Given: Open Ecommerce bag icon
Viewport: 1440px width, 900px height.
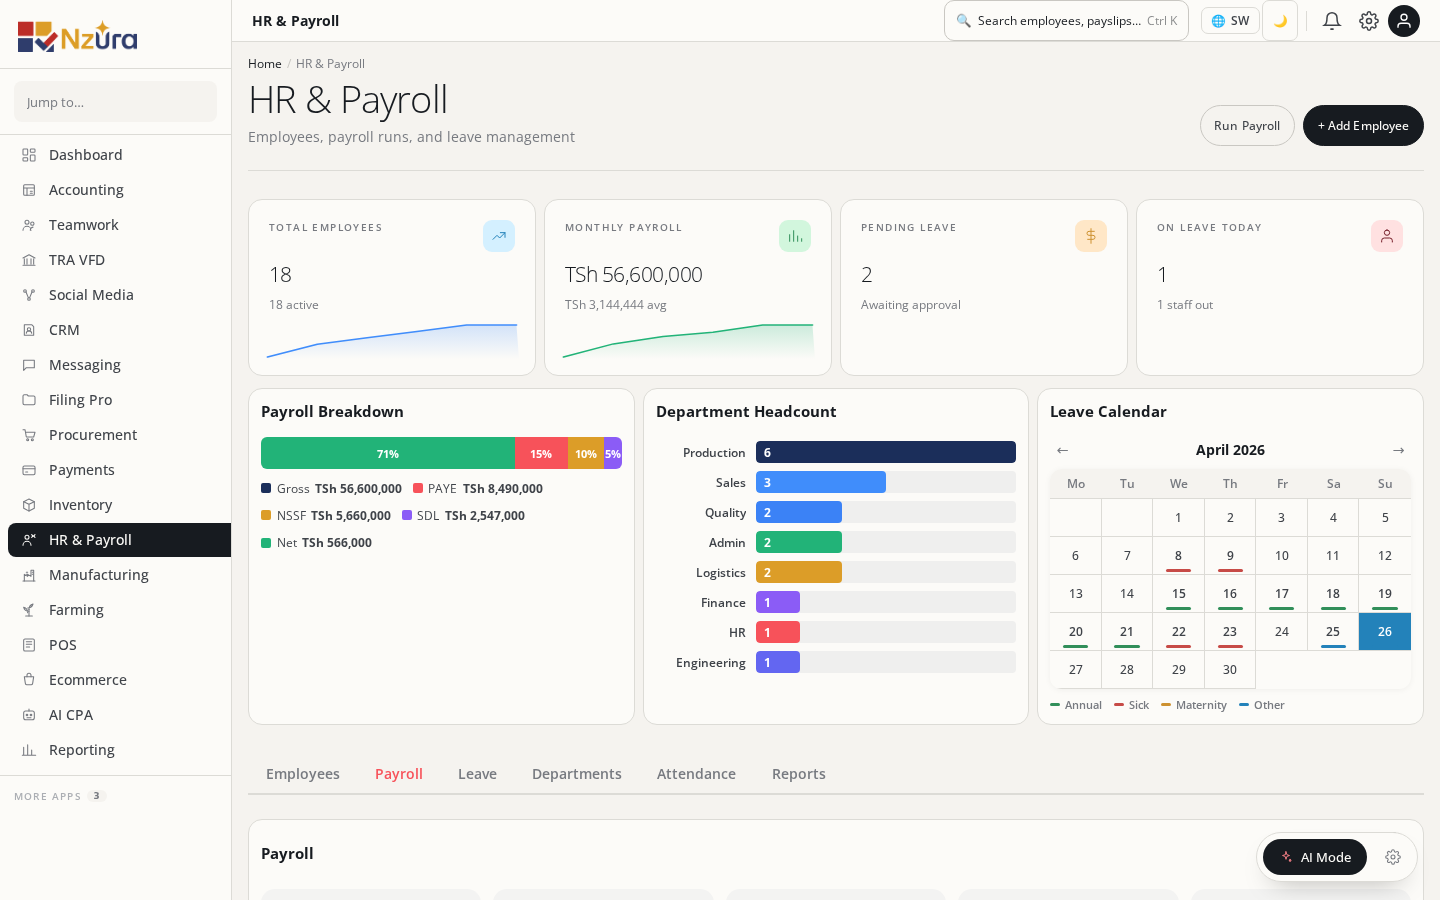Looking at the screenshot, I should coord(29,680).
